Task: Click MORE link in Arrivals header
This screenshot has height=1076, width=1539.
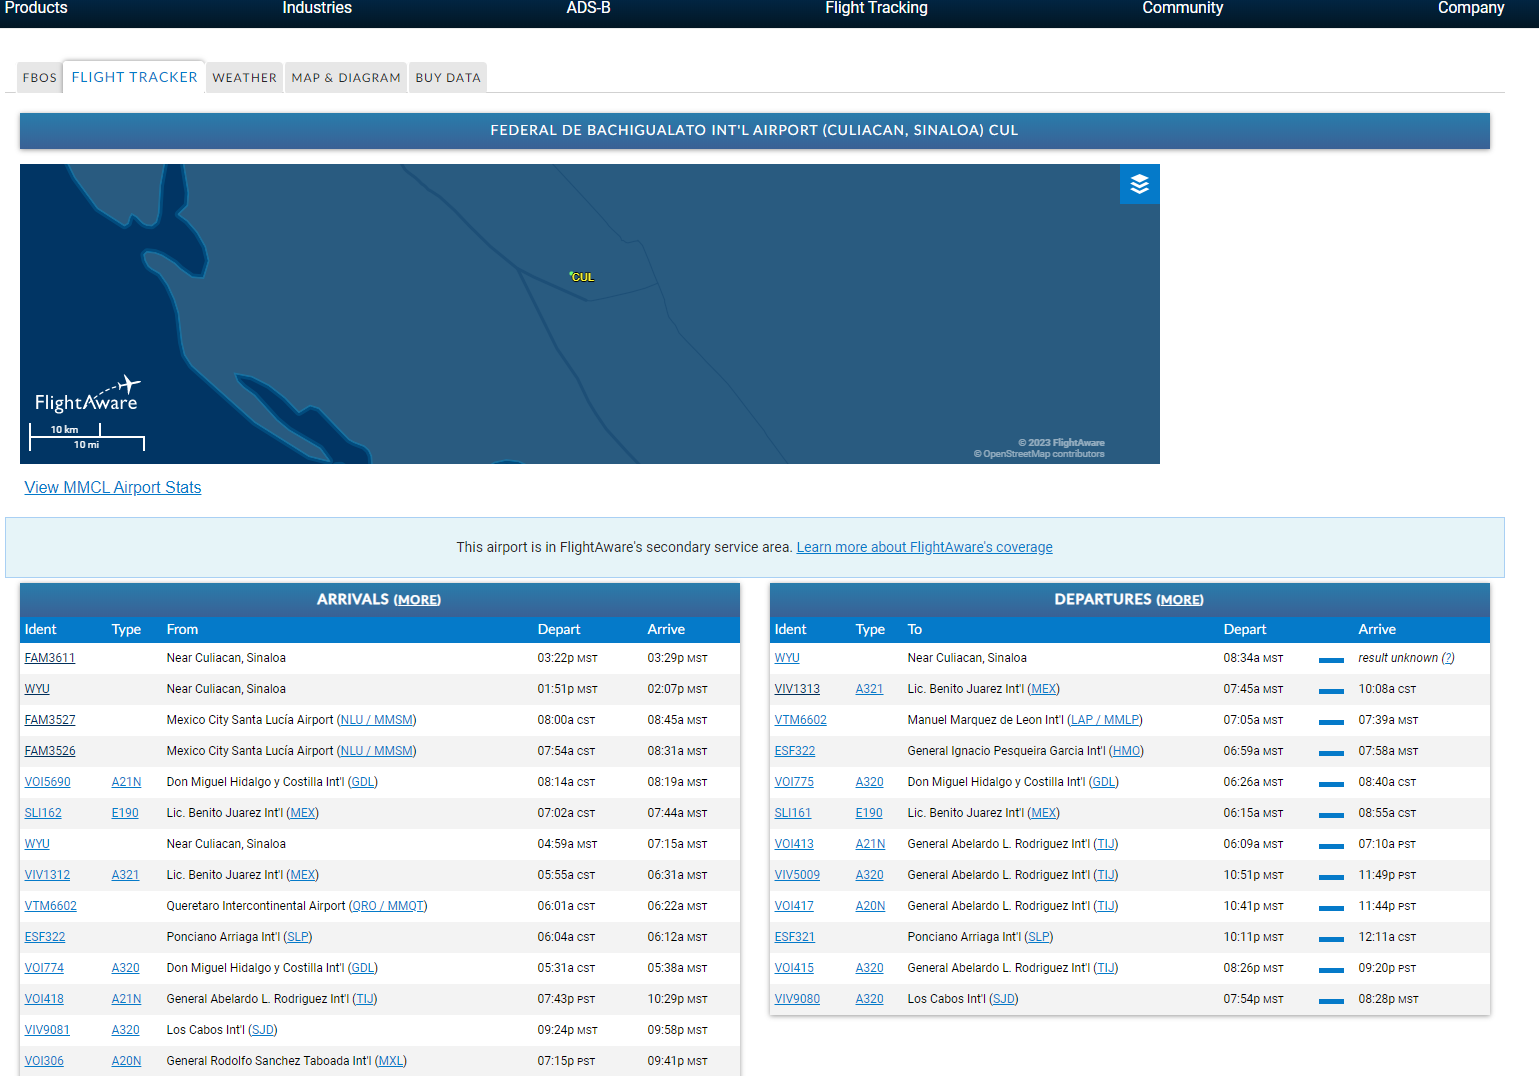Action: (x=417, y=600)
